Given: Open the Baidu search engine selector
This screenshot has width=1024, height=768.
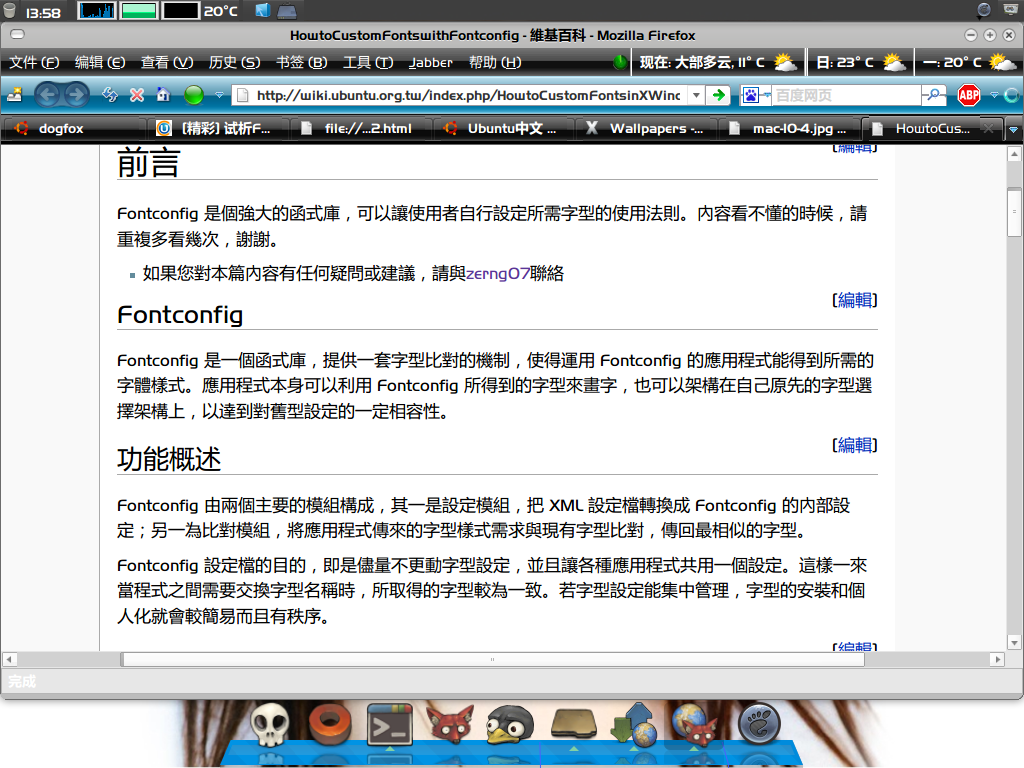Looking at the screenshot, I should tap(756, 95).
